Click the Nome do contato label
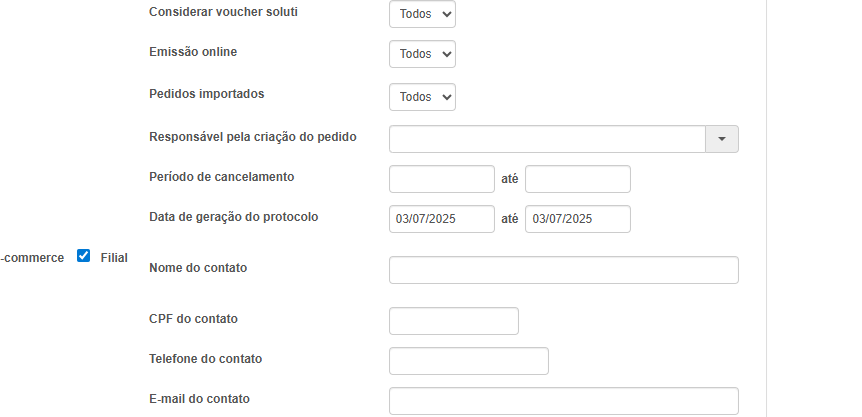This screenshot has height=417, width=862. click(x=198, y=268)
